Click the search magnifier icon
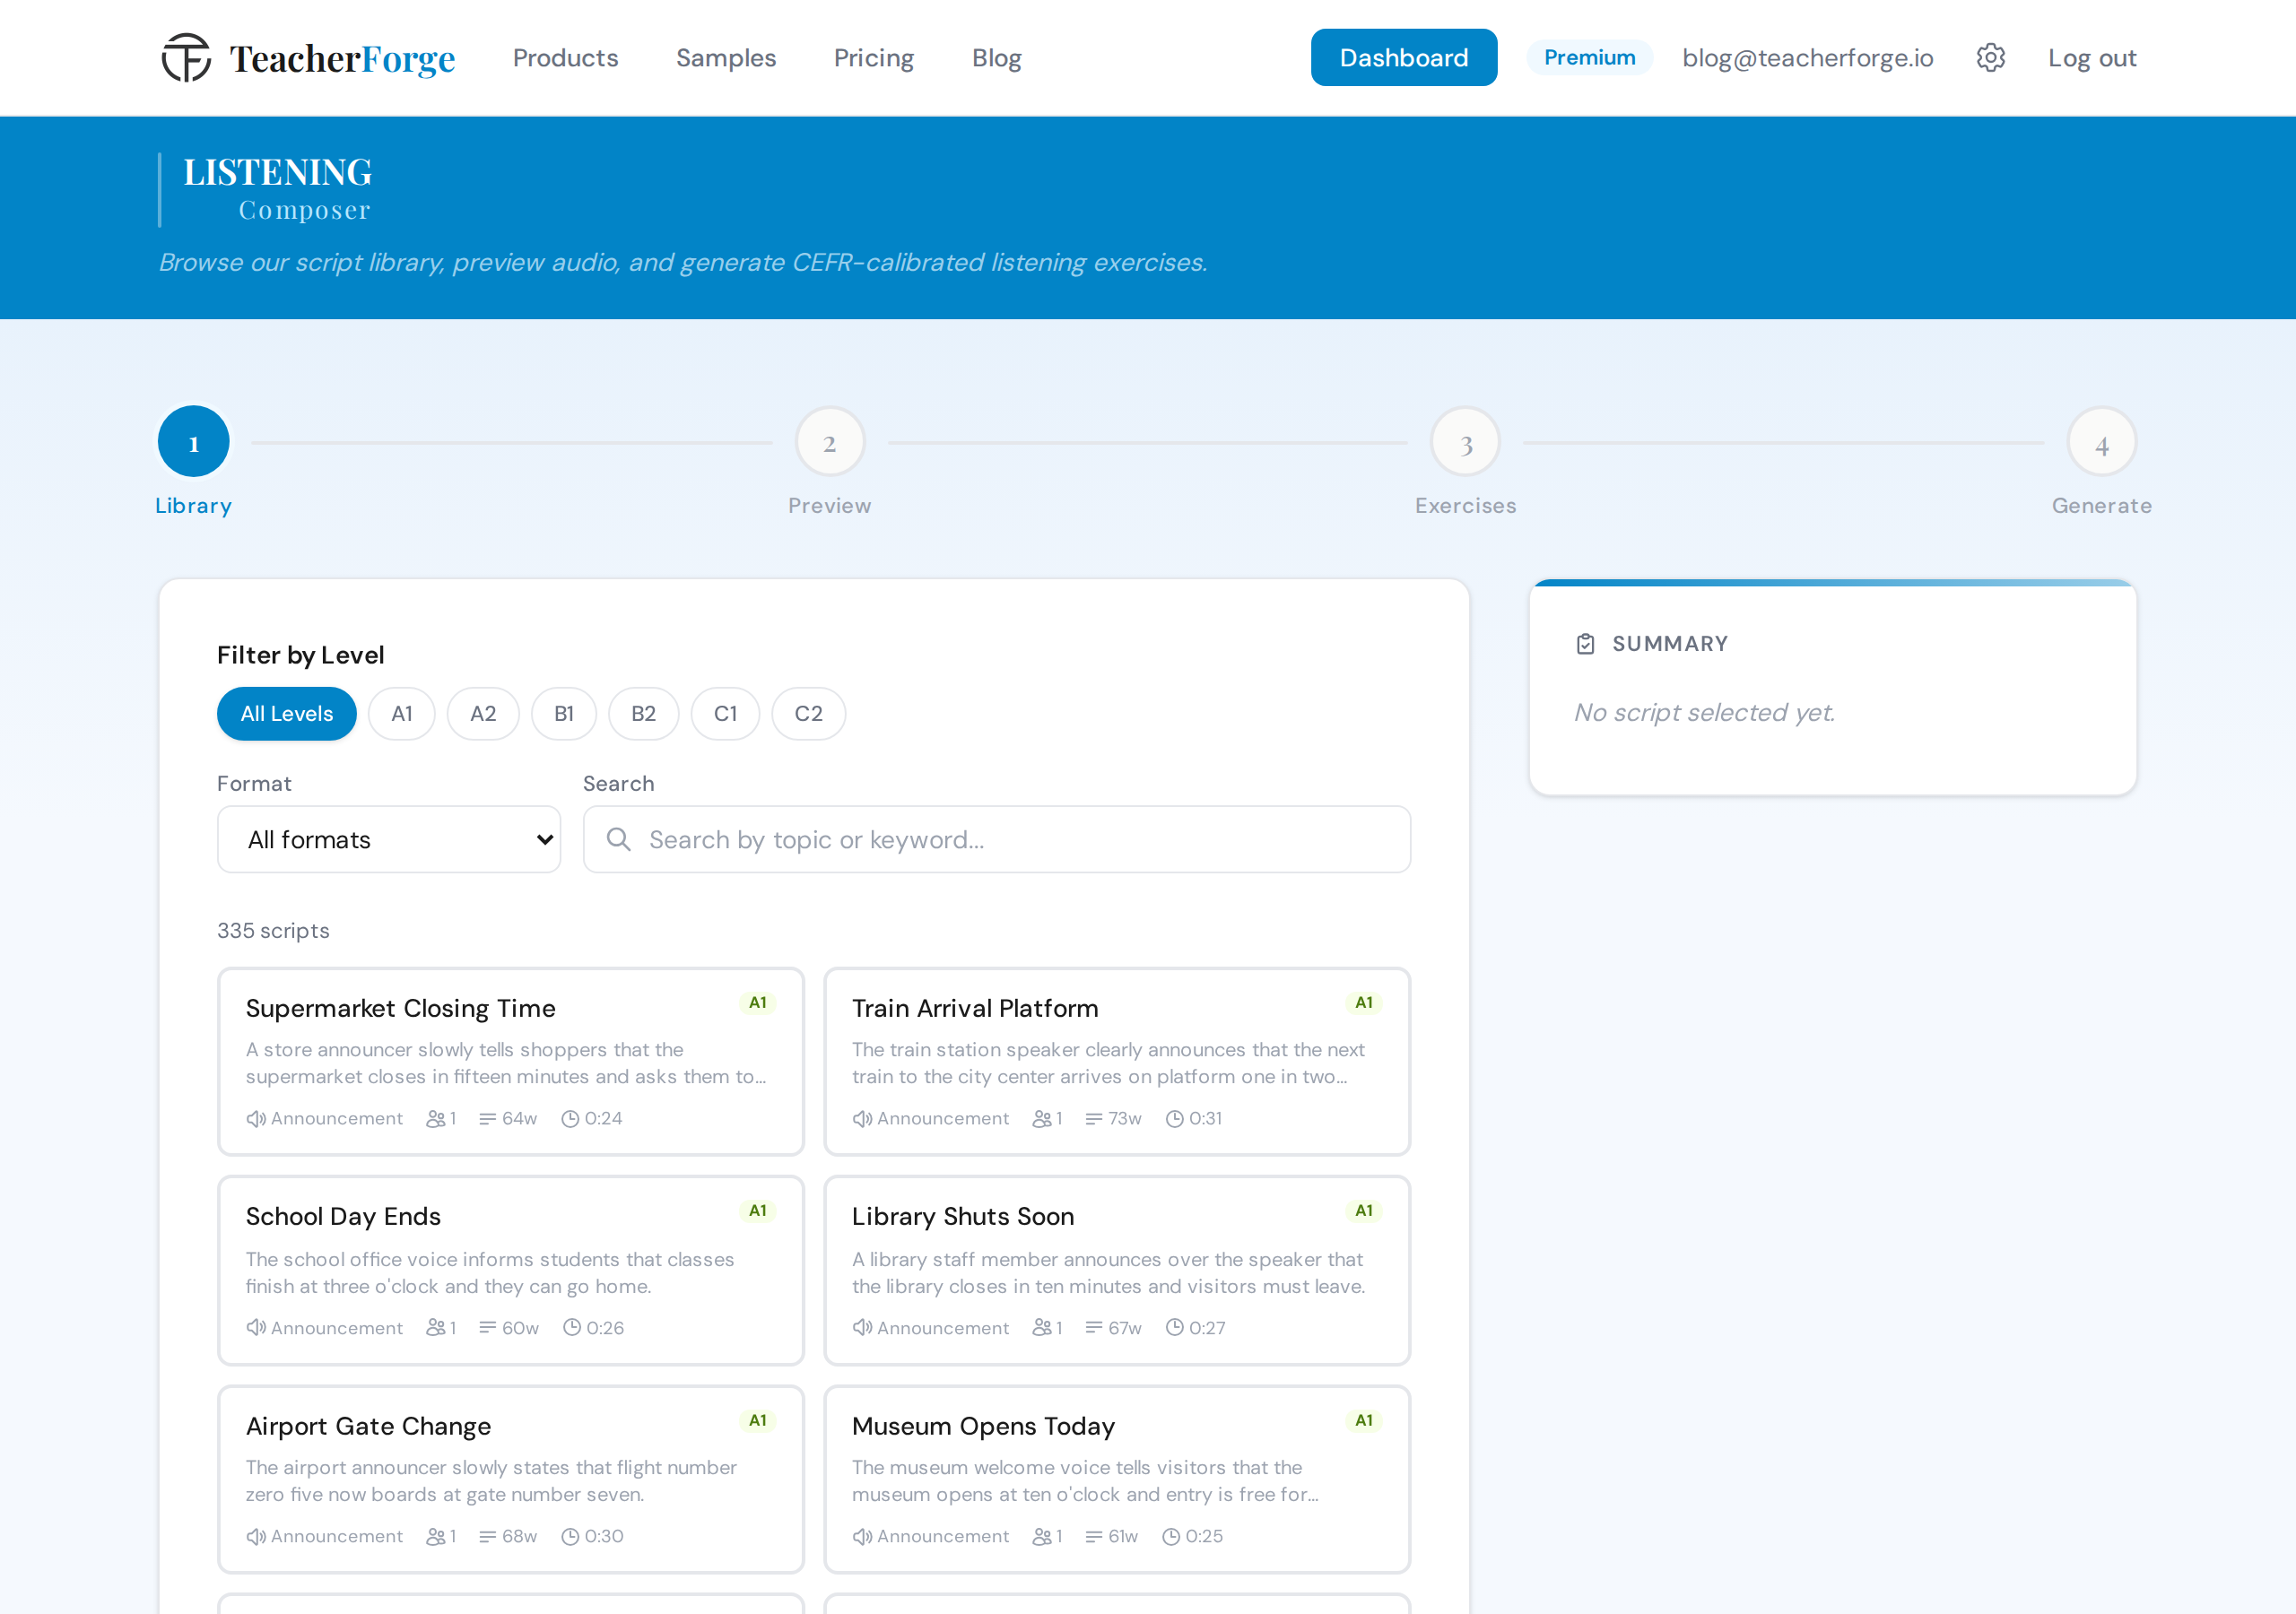This screenshot has height=1614, width=2296. 619,839
